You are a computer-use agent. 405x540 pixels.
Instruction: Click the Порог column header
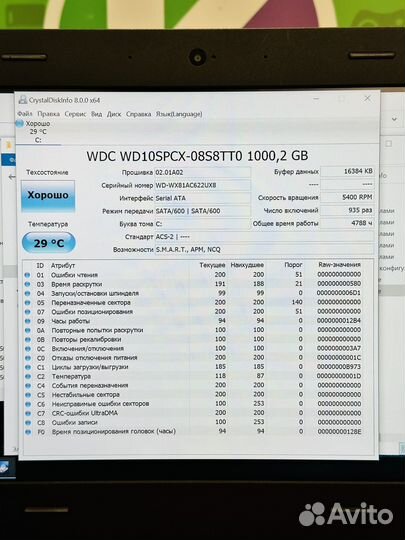(293, 264)
